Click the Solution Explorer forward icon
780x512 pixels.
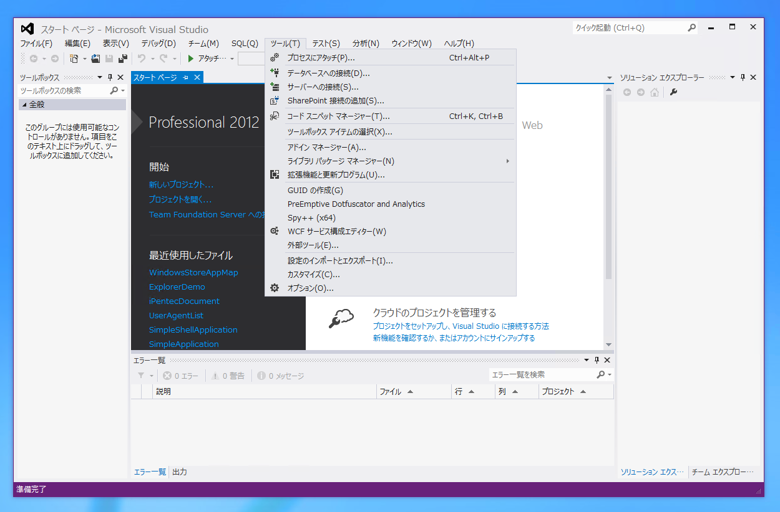pos(641,92)
